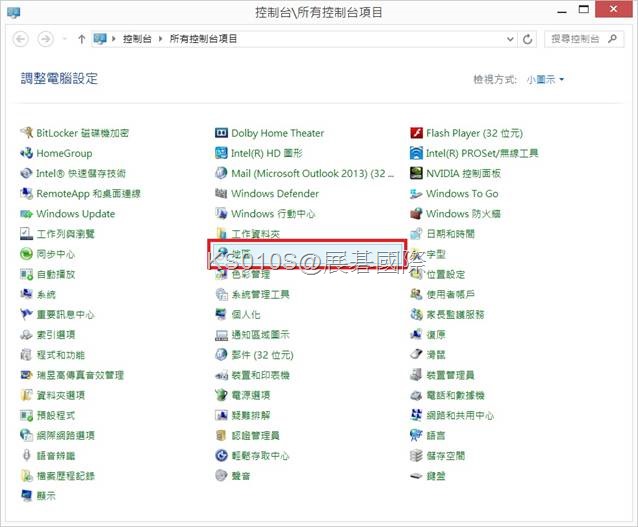Viewport: 638px width, 527px height.
Task: Open 同步中心 sync center icon
Action: point(27,254)
